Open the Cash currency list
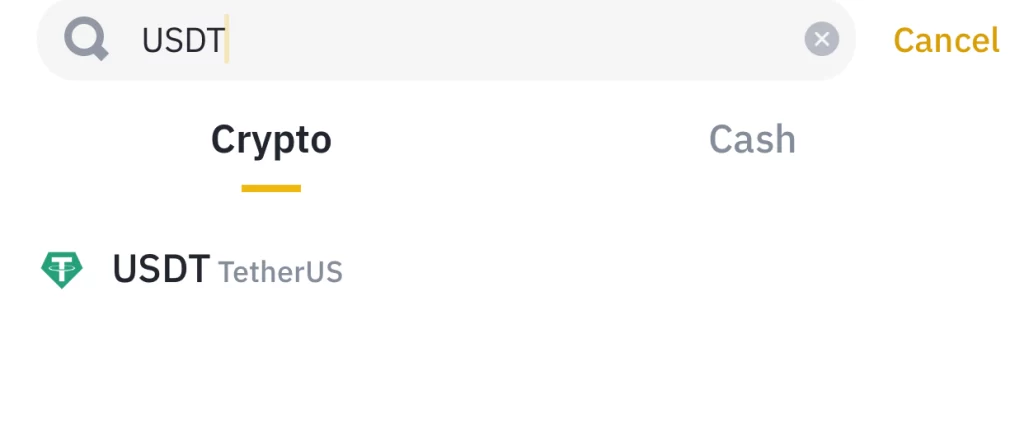Screen dimensions: 1024x433 tap(752, 140)
